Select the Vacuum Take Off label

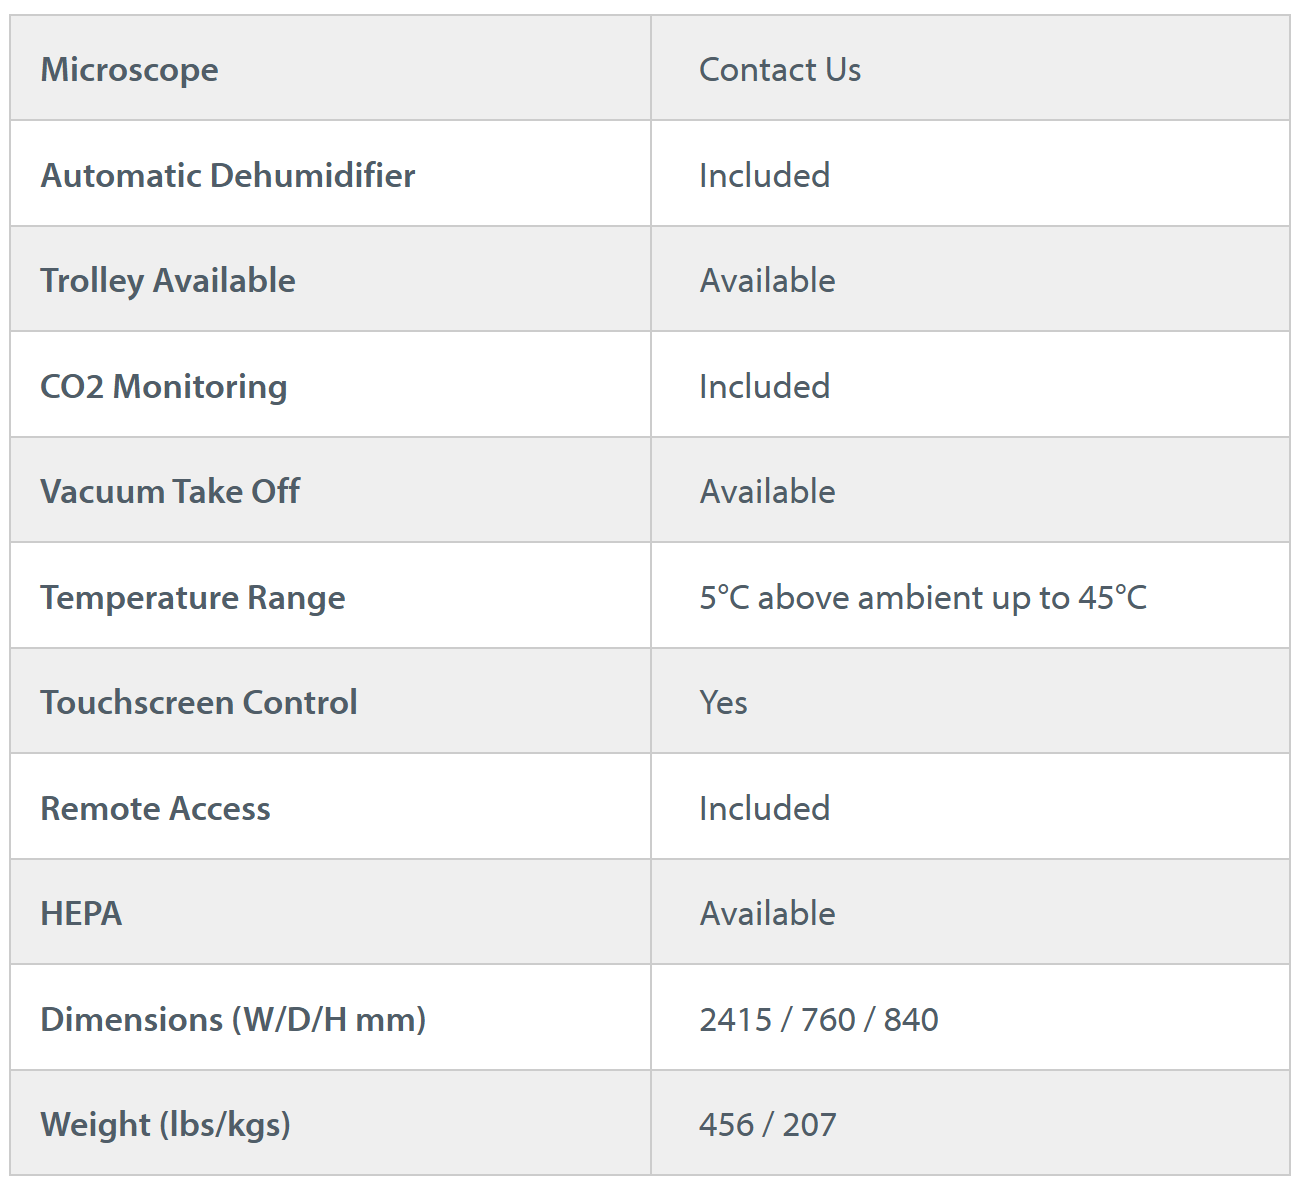coord(169,492)
